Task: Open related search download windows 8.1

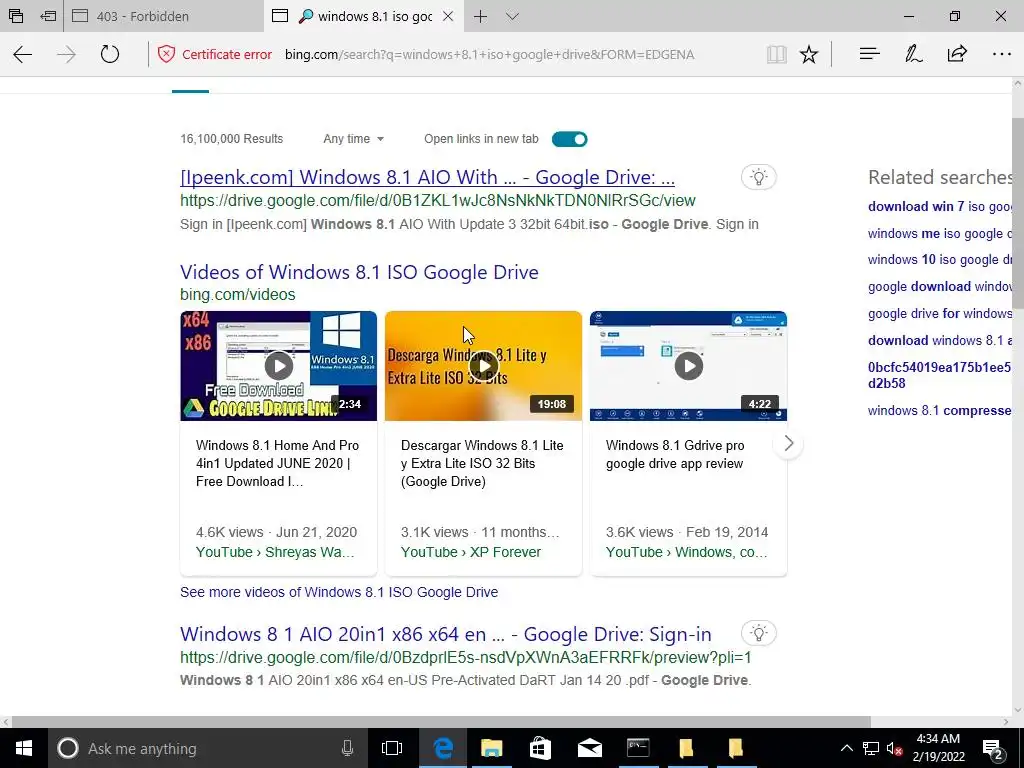Action: pos(940,340)
